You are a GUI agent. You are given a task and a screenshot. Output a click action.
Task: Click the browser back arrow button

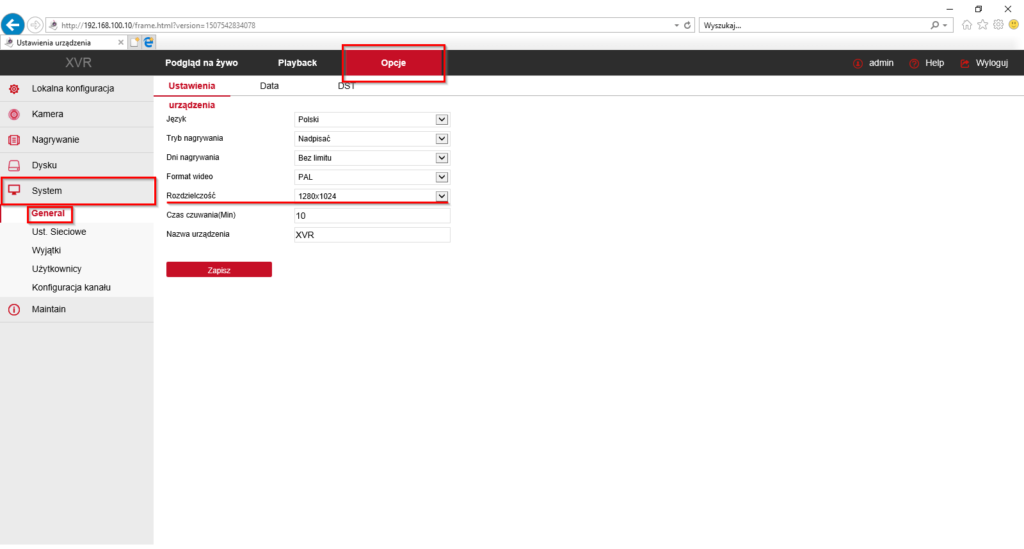[13, 25]
